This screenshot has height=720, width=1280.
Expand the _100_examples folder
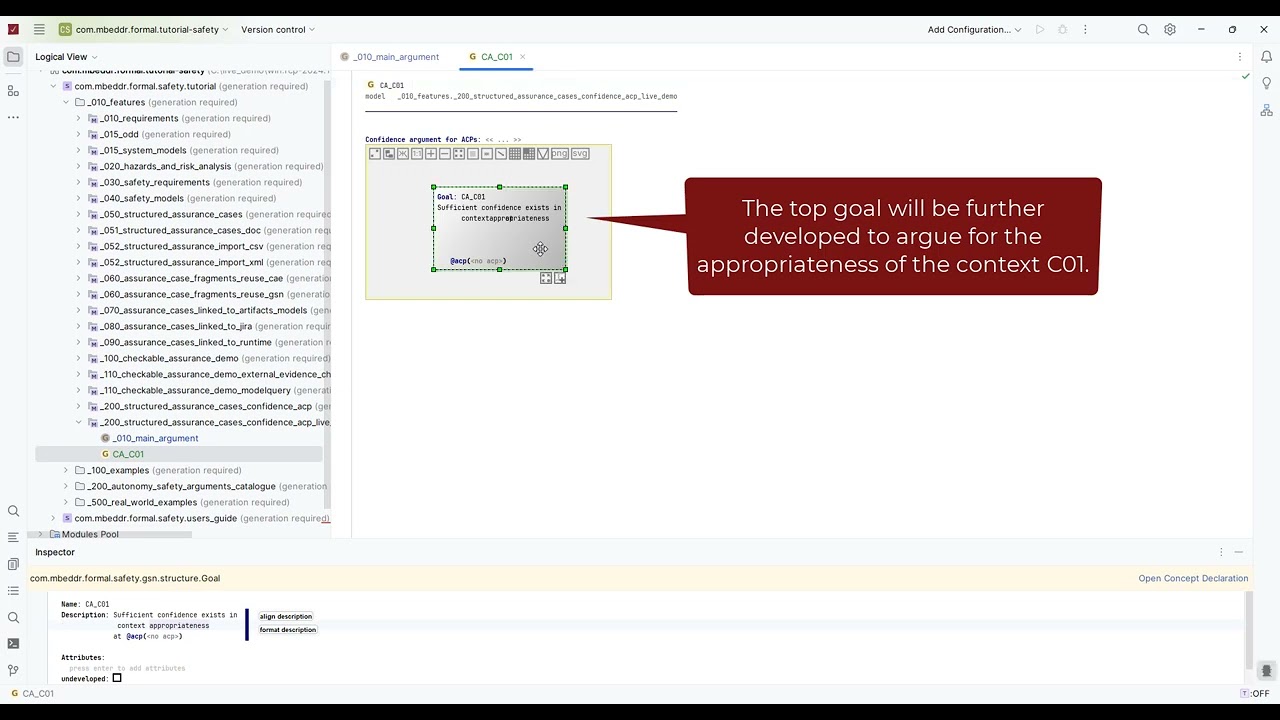(x=66, y=470)
